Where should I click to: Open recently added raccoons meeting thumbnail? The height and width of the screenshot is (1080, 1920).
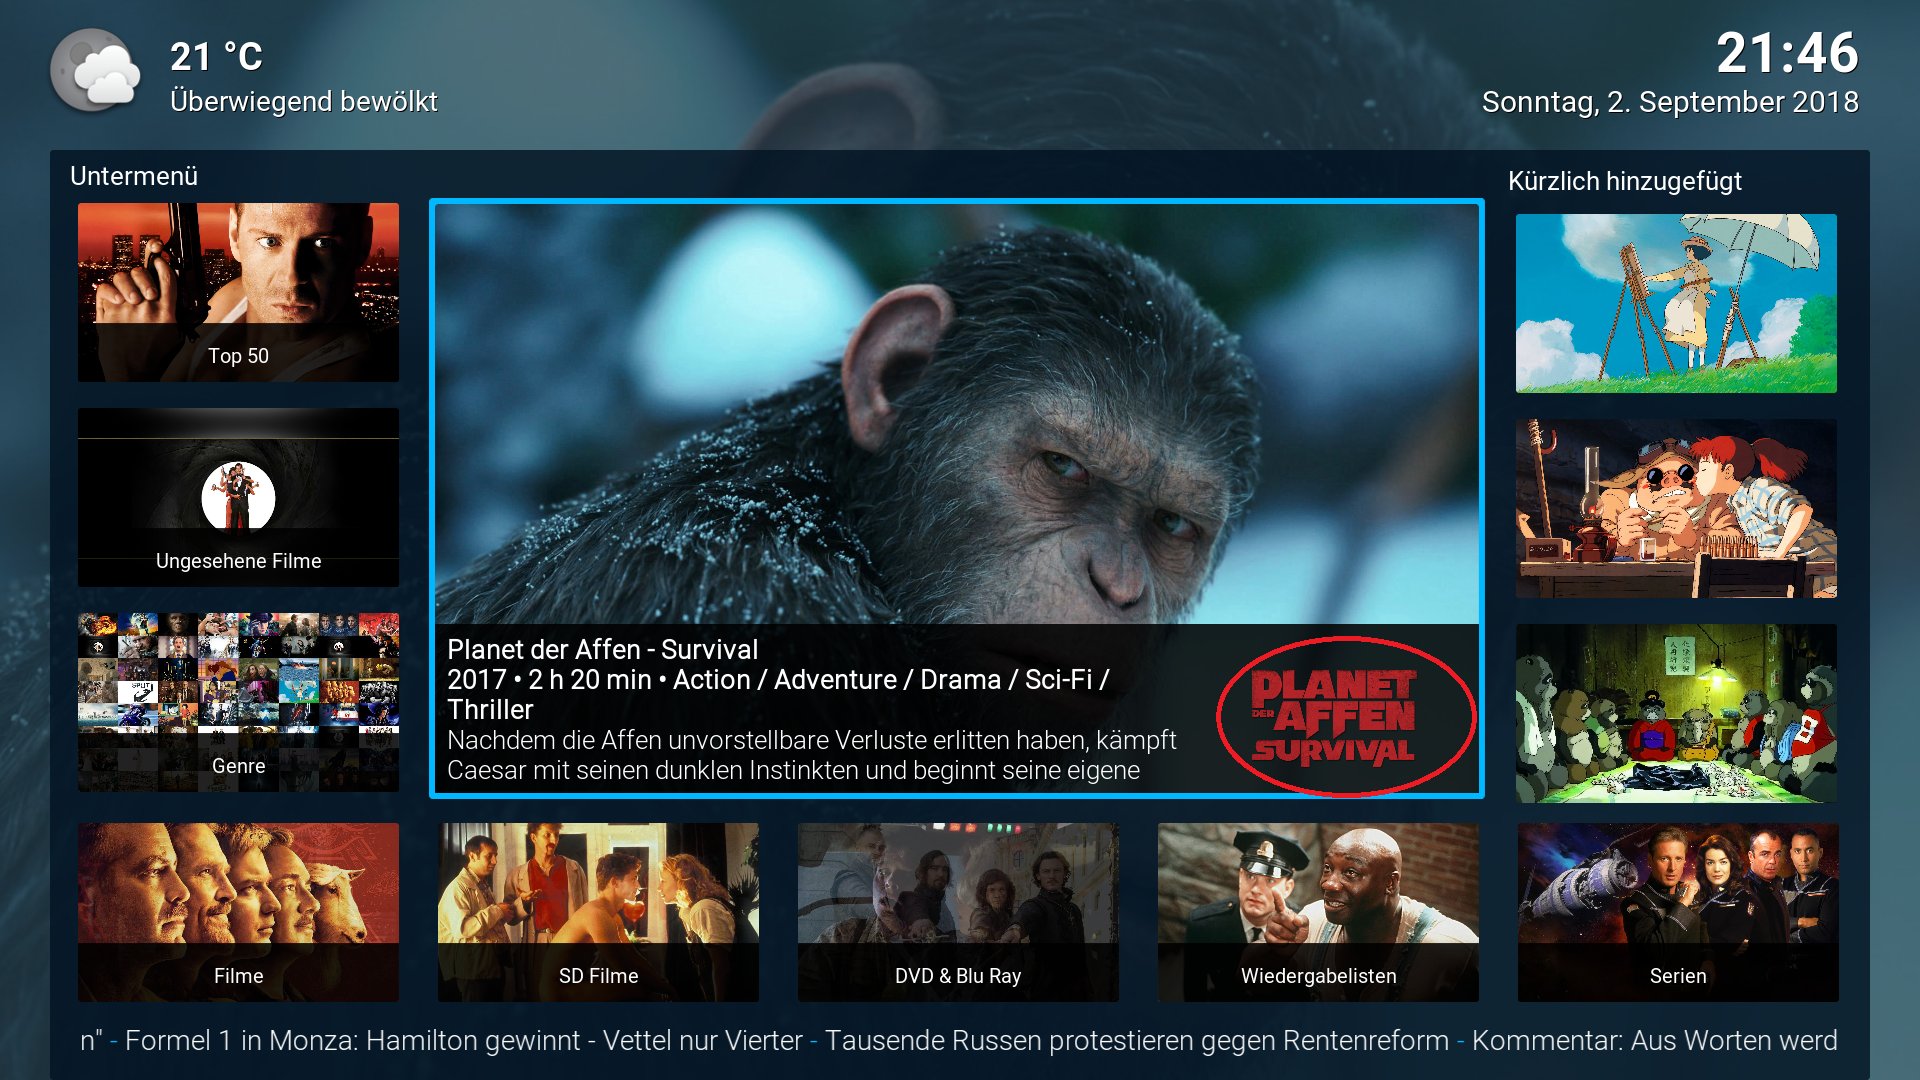coord(1676,713)
